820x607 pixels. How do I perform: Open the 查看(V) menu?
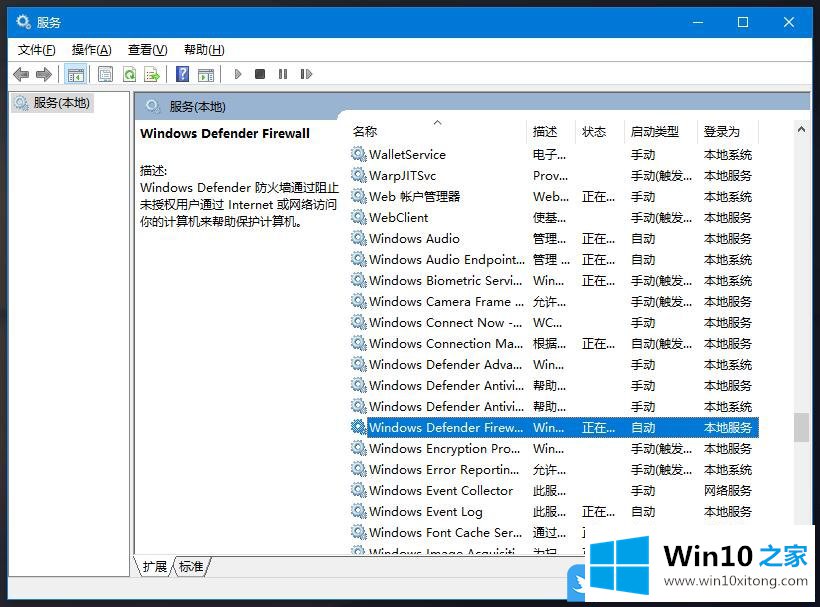click(148, 50)
